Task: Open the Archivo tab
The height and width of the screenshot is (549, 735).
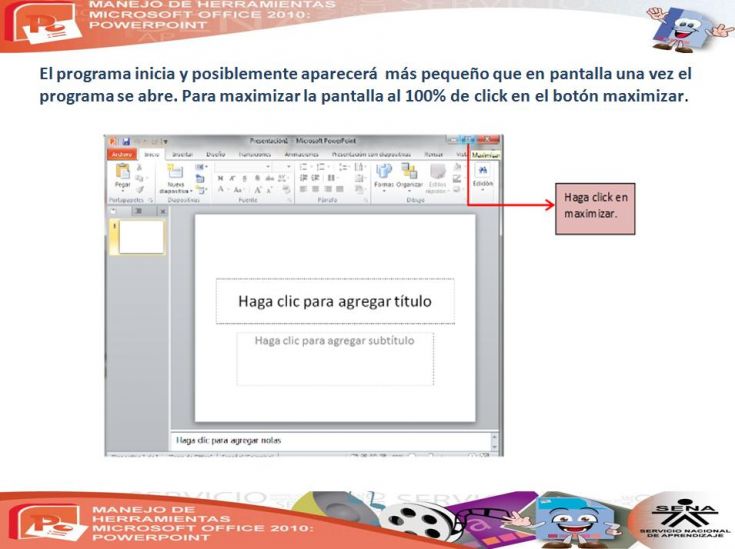Action: 122,155
